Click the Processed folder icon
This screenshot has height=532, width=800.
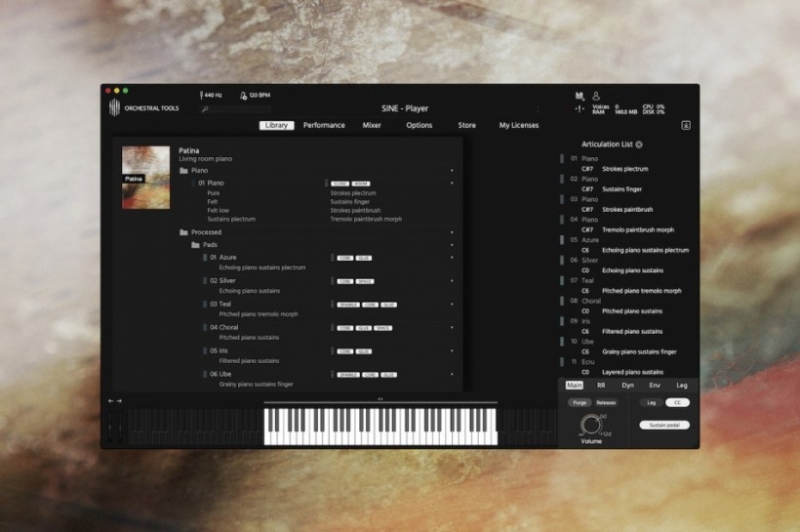(x=184, y=232)
